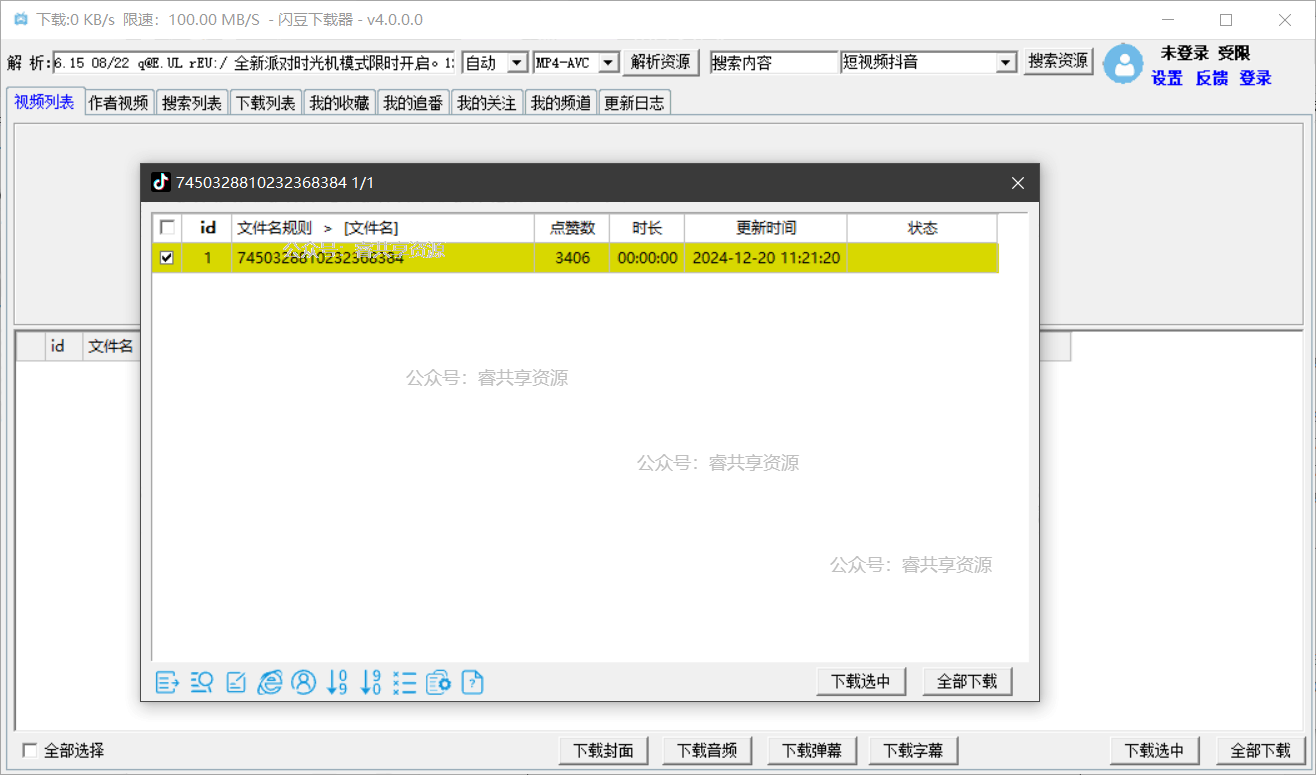Click the 文件名 header in main list
This screenshot has height=775, width=1316.
[x=110, y=346]
